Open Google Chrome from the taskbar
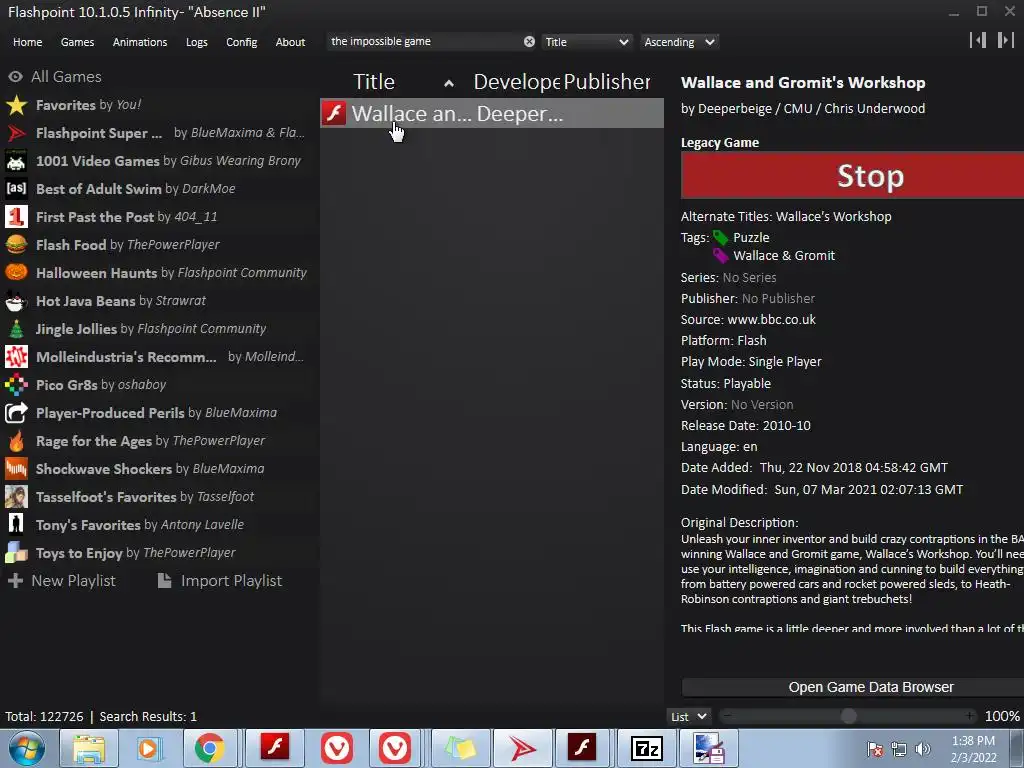This screenshot has height=768, width=1024. [209, 748]
